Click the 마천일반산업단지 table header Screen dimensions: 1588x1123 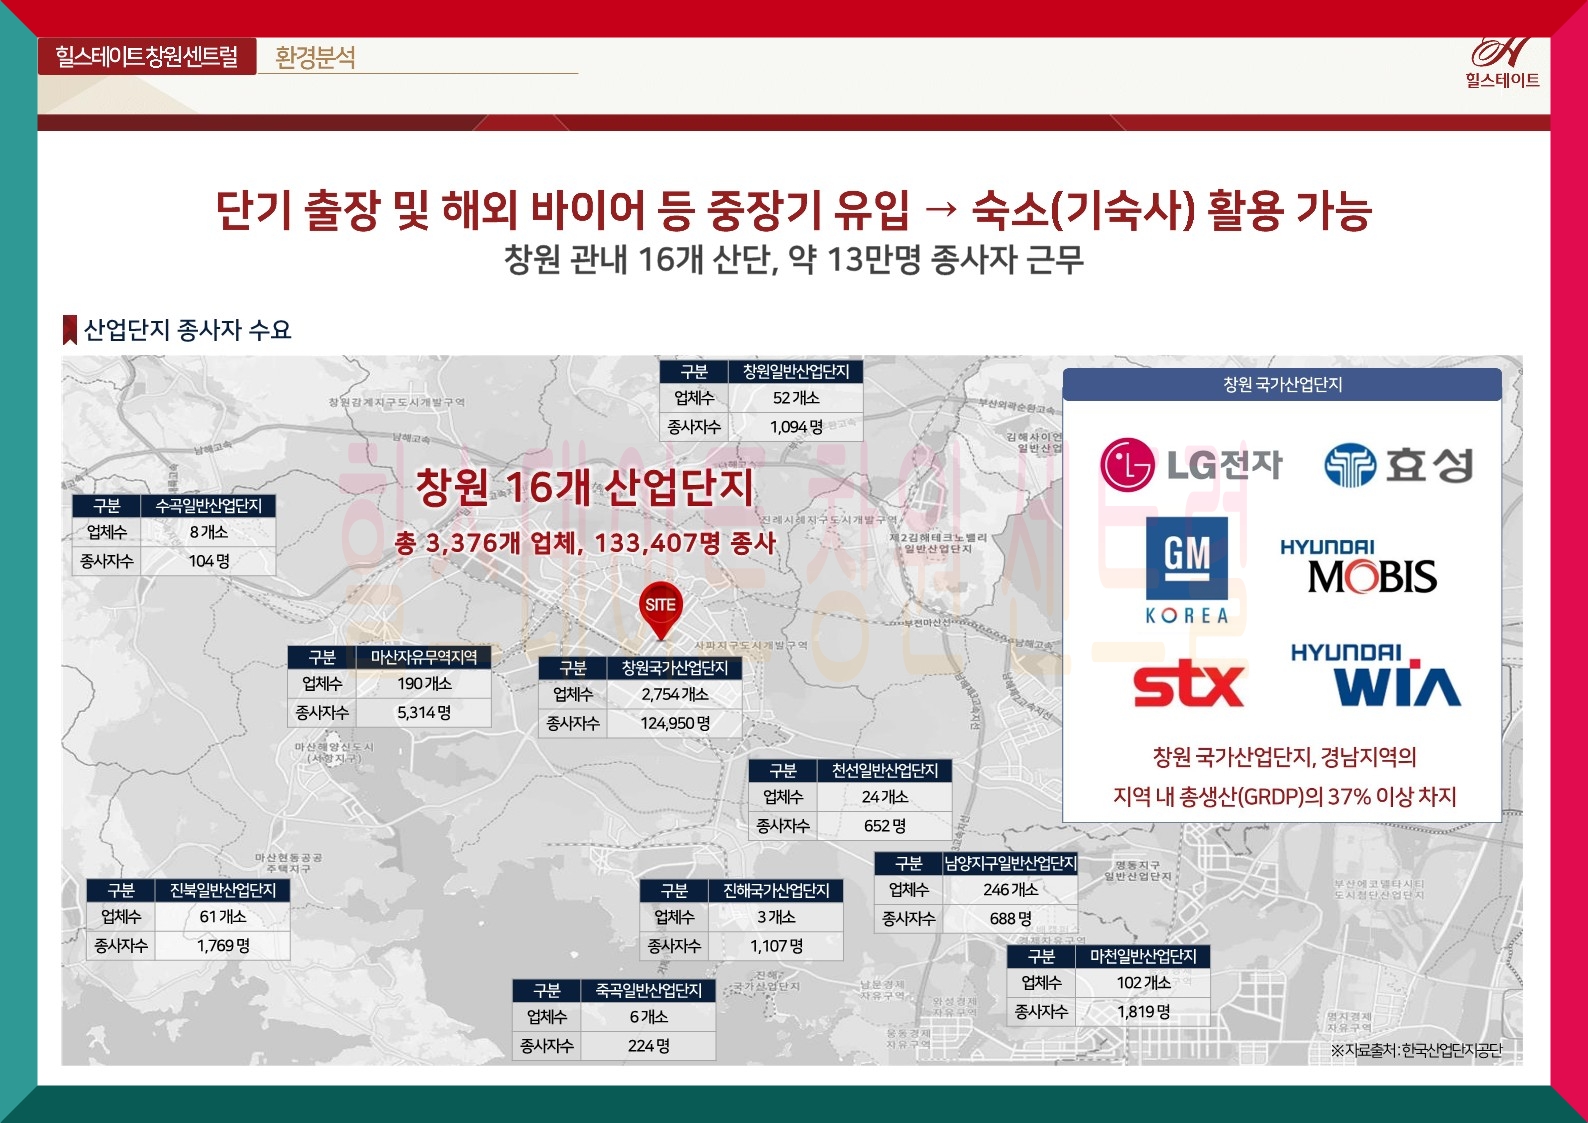pos(1143,956)
